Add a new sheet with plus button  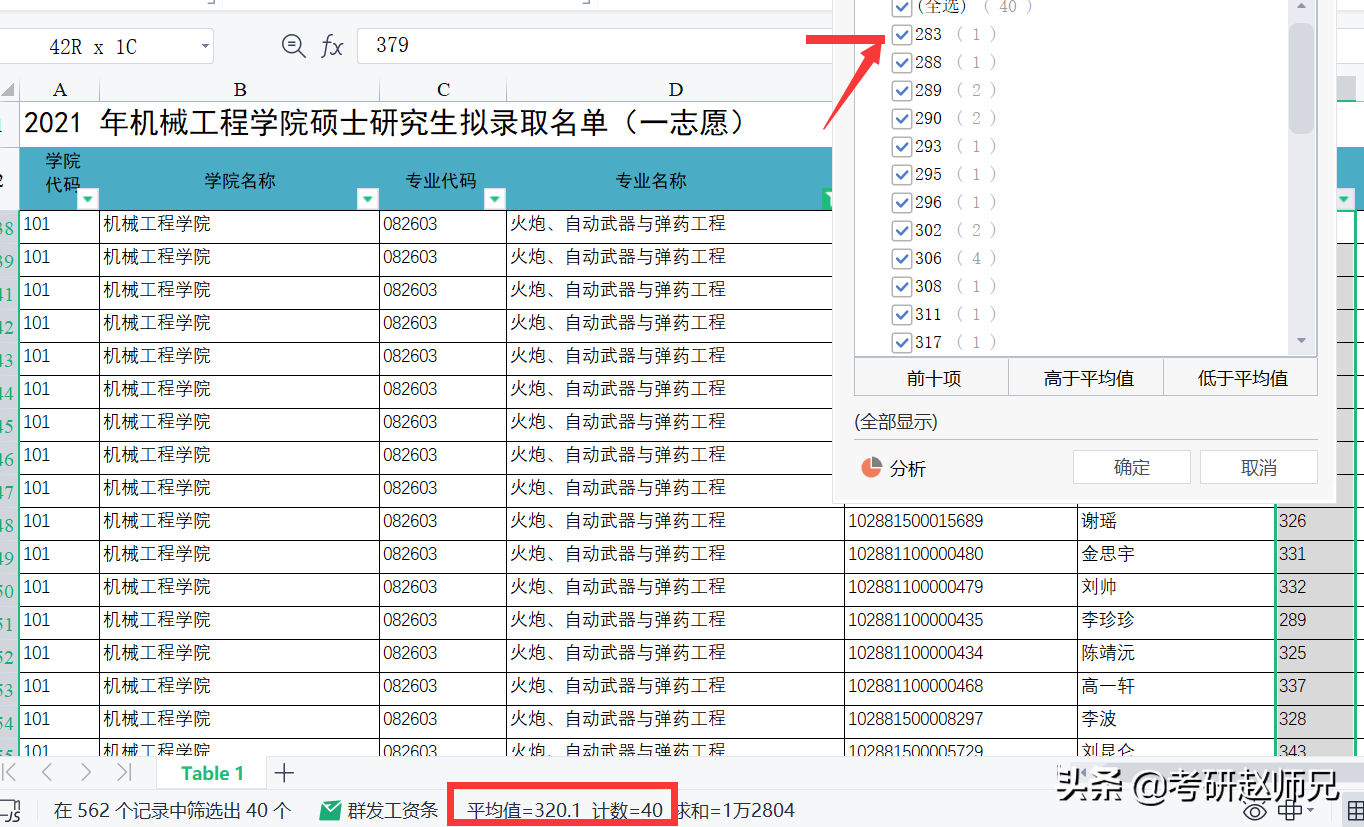[286, 772]
